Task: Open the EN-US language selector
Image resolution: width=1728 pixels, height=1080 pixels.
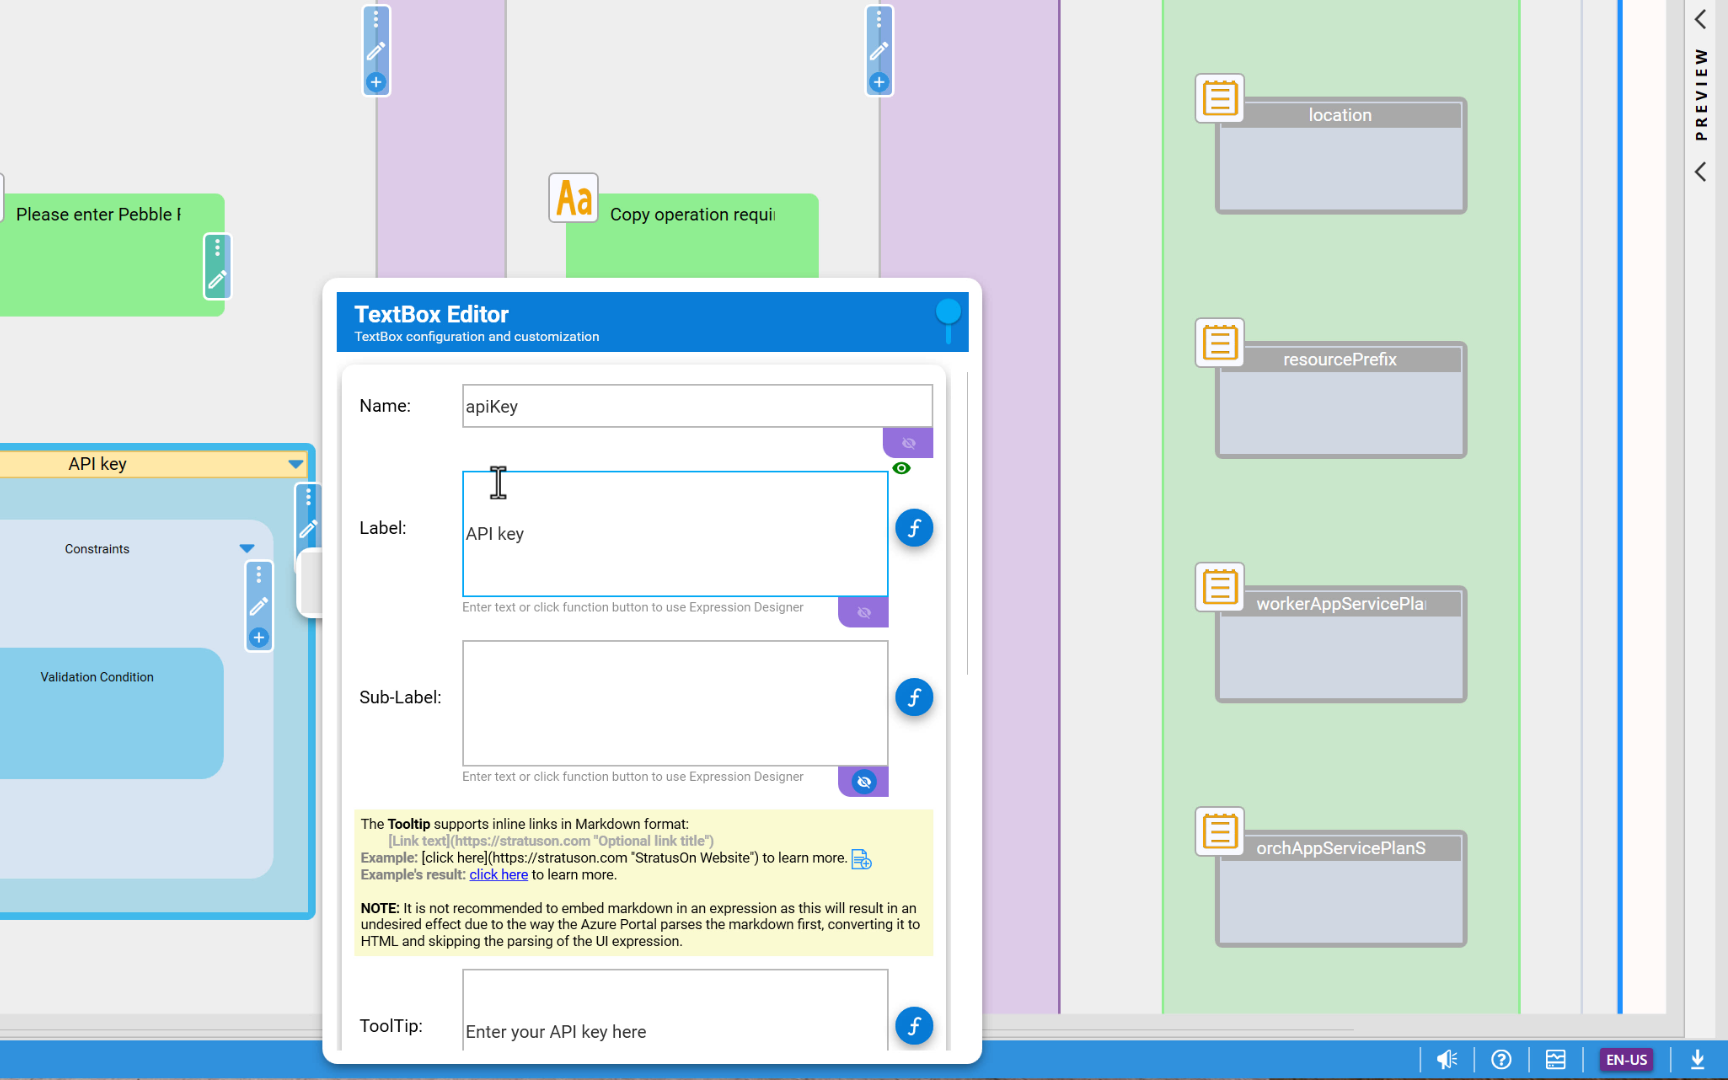Action: pos(1626,1060)
